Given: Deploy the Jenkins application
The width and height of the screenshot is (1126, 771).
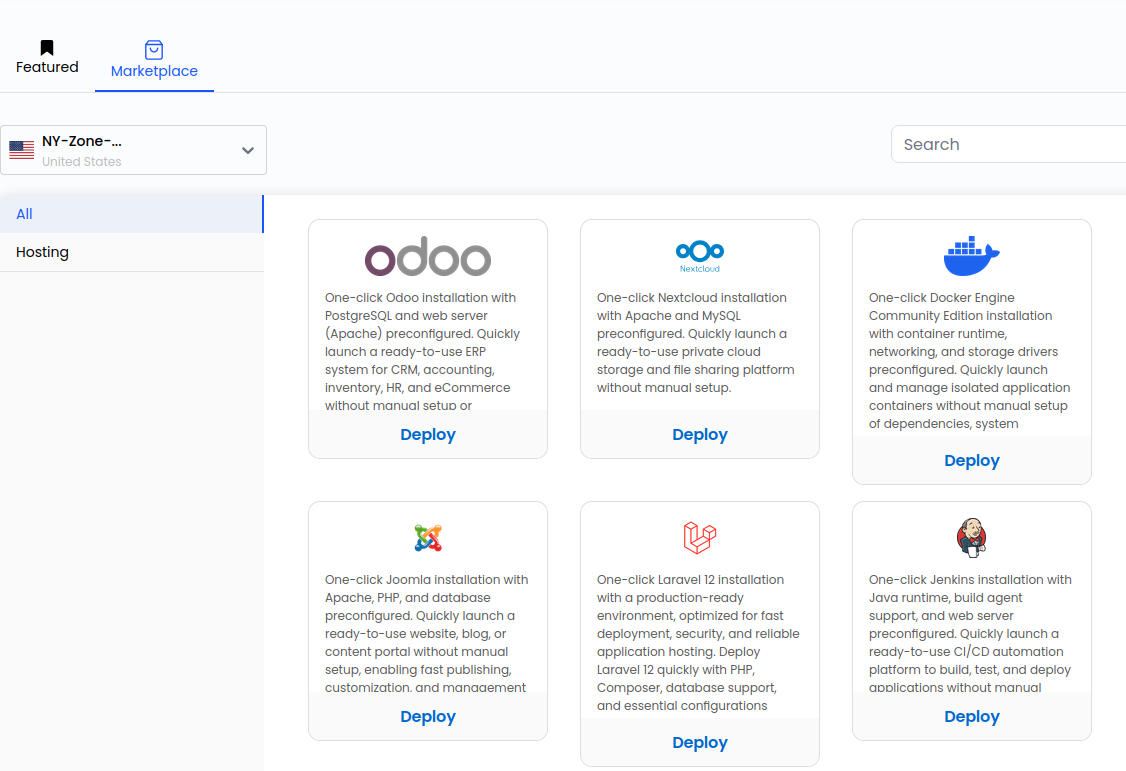Looking at the screenshot, I should point(972,716).
